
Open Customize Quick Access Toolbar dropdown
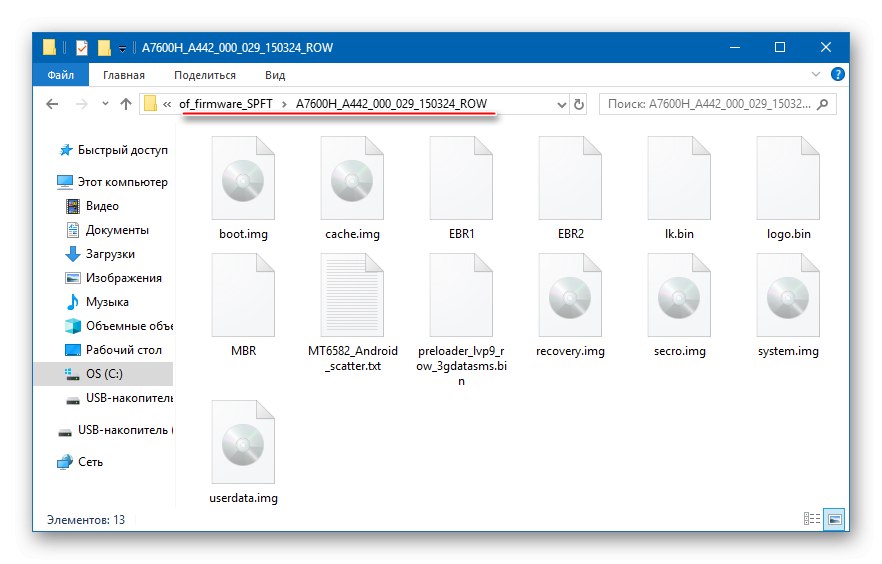pyautogui.click(x=122, y=49)
